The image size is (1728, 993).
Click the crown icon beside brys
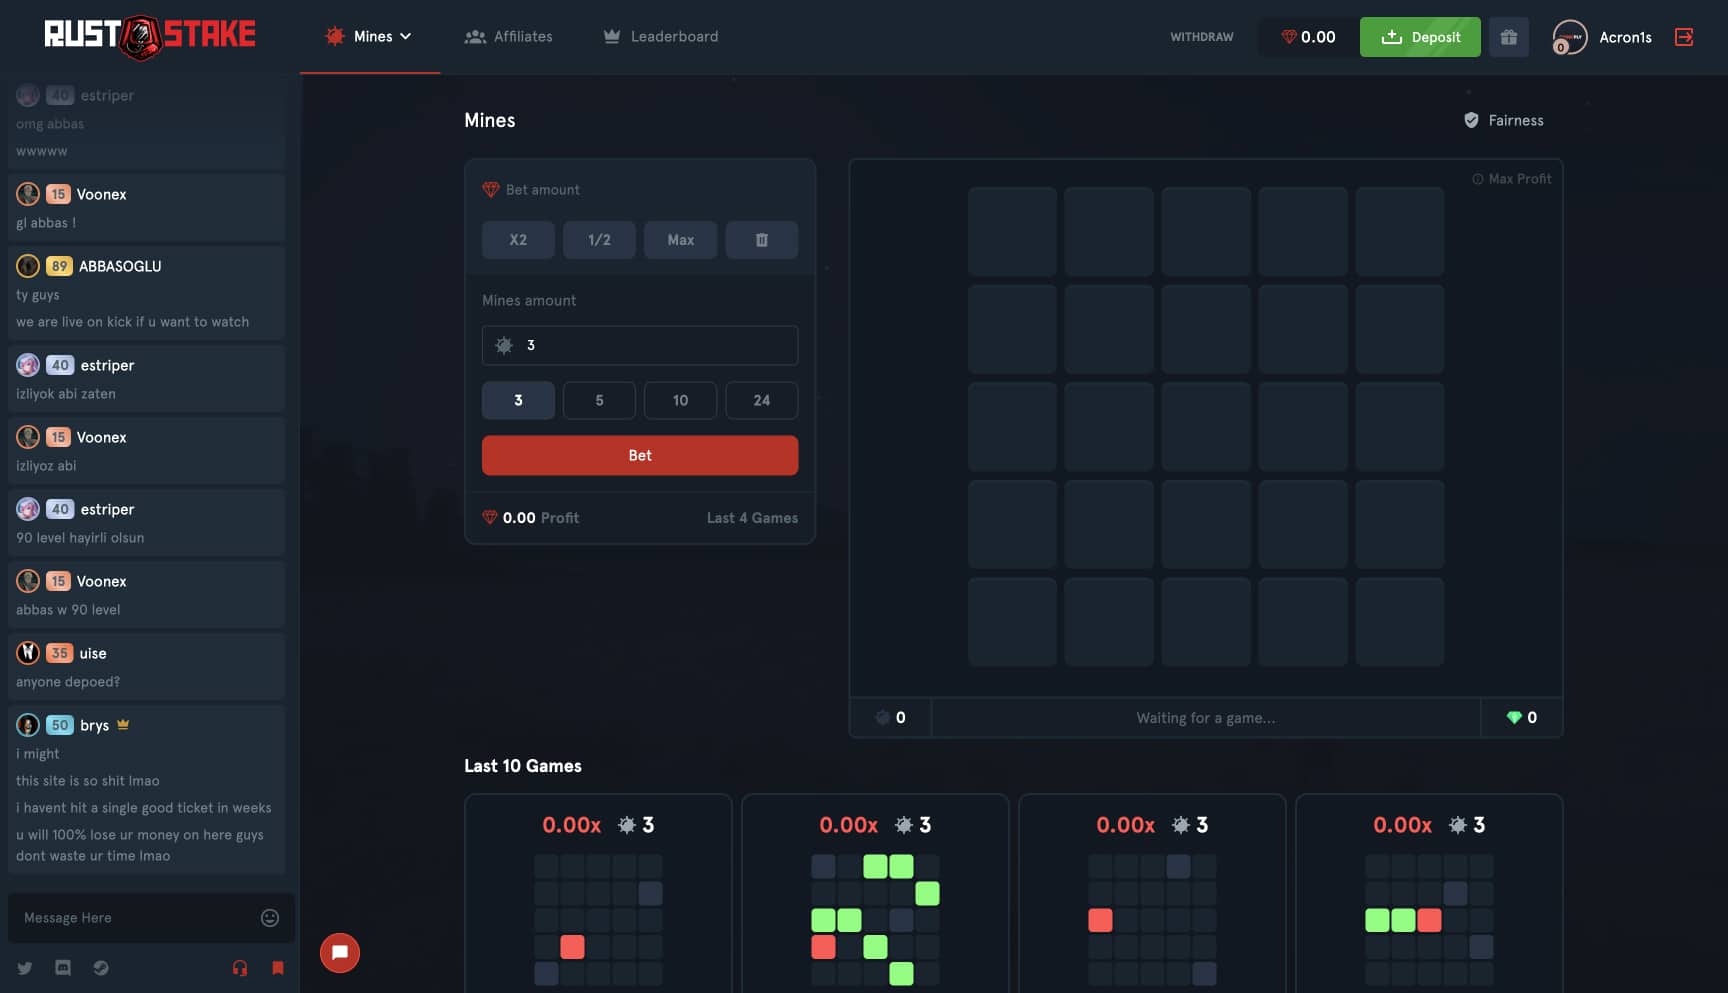tap(123, 724)
